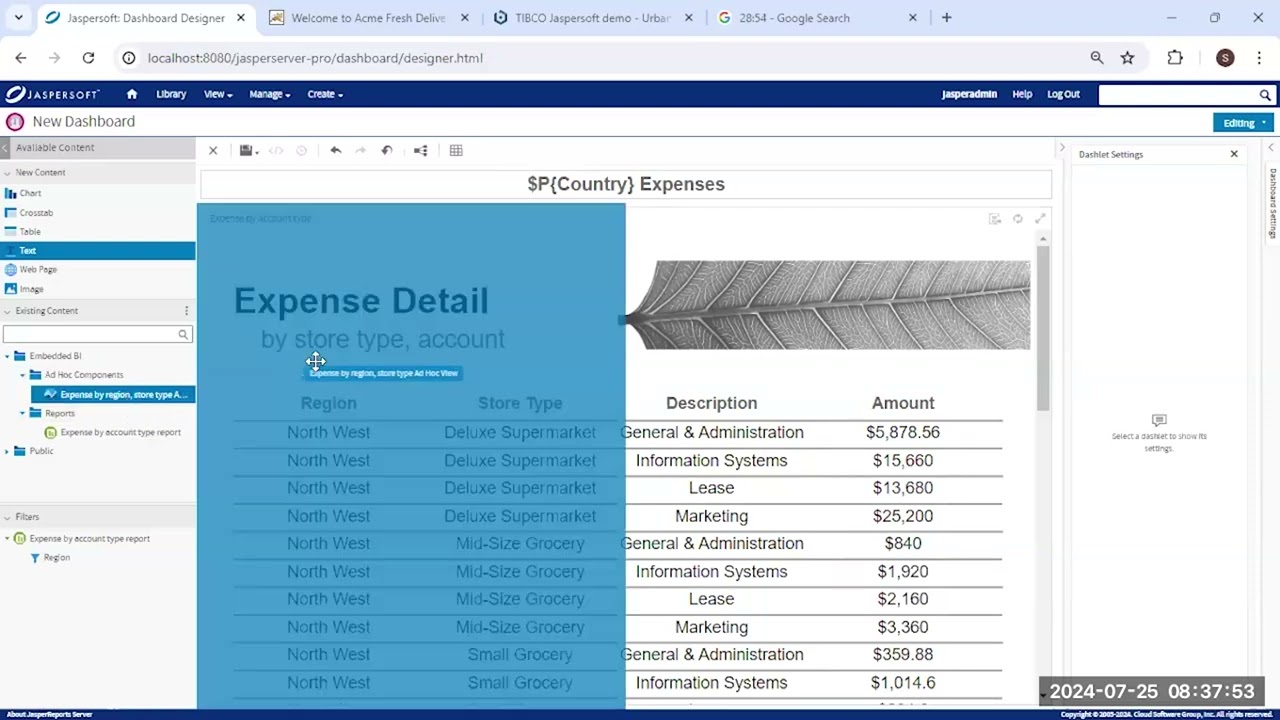The height and width of the screenshot is (720, 1280).
Task: Click the $5,878.56 amount cell
Action: pos(903,432)
